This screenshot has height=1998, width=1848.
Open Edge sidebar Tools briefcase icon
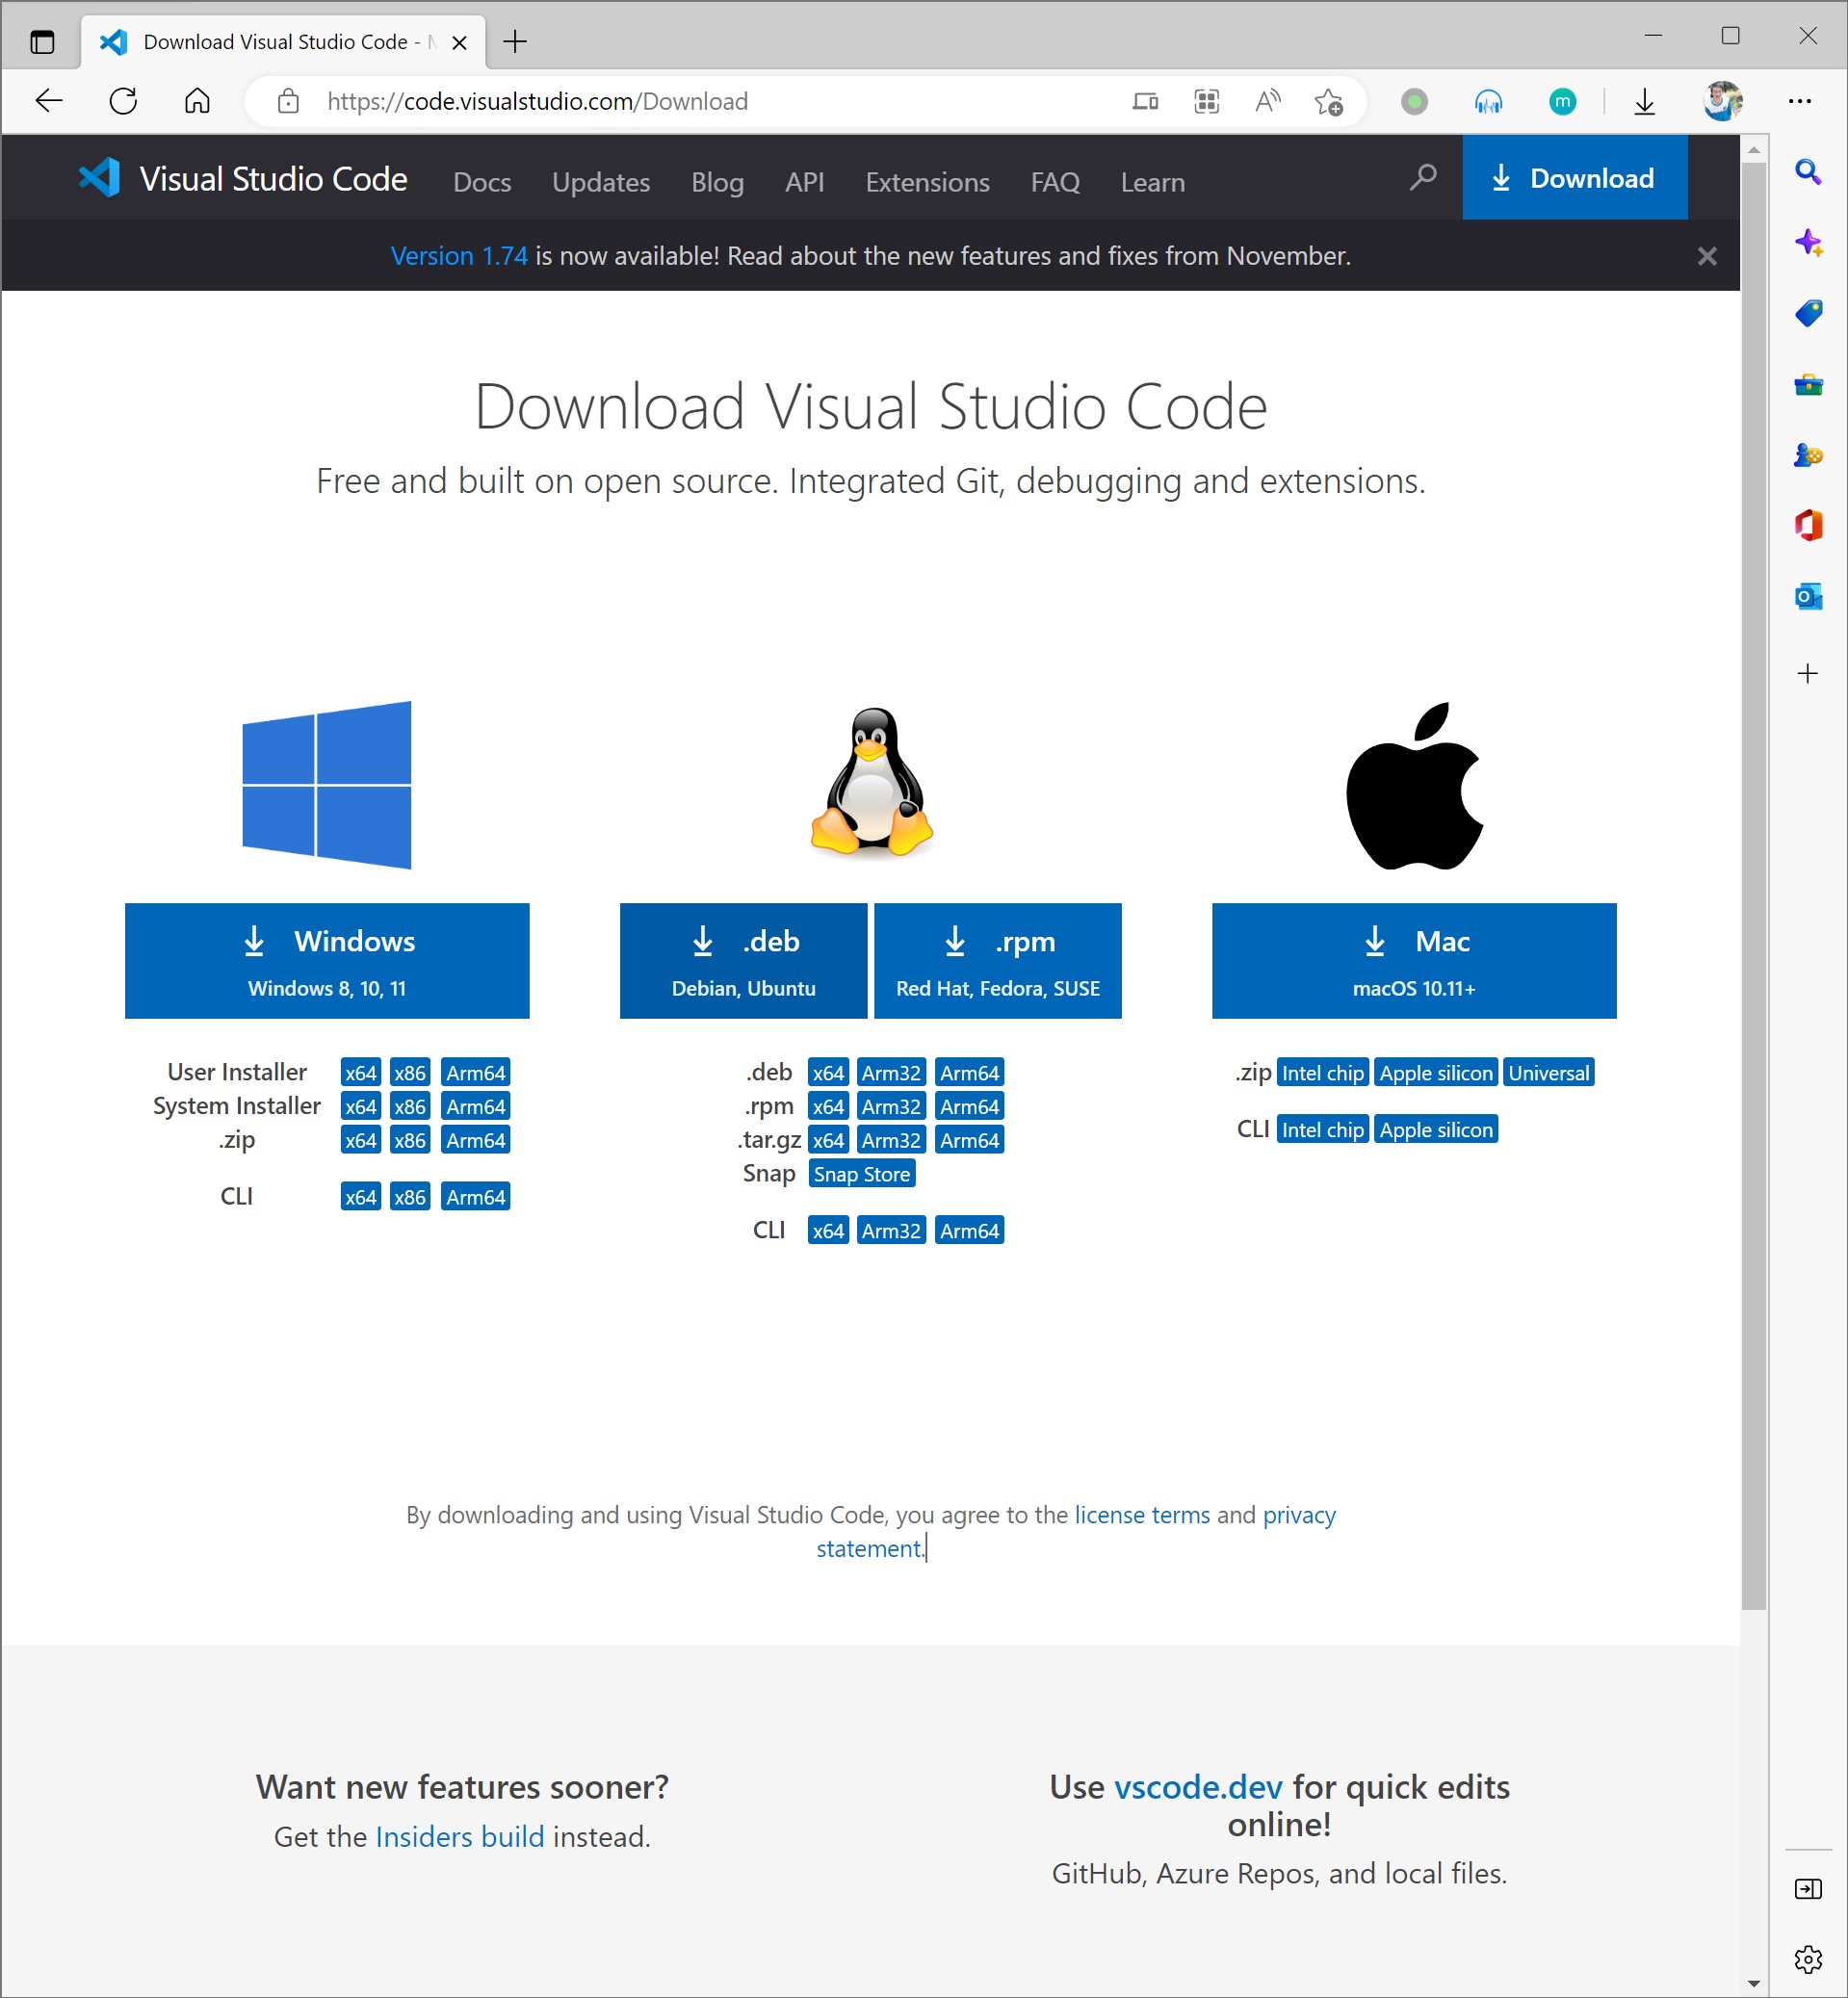(x=1808, y=385)
